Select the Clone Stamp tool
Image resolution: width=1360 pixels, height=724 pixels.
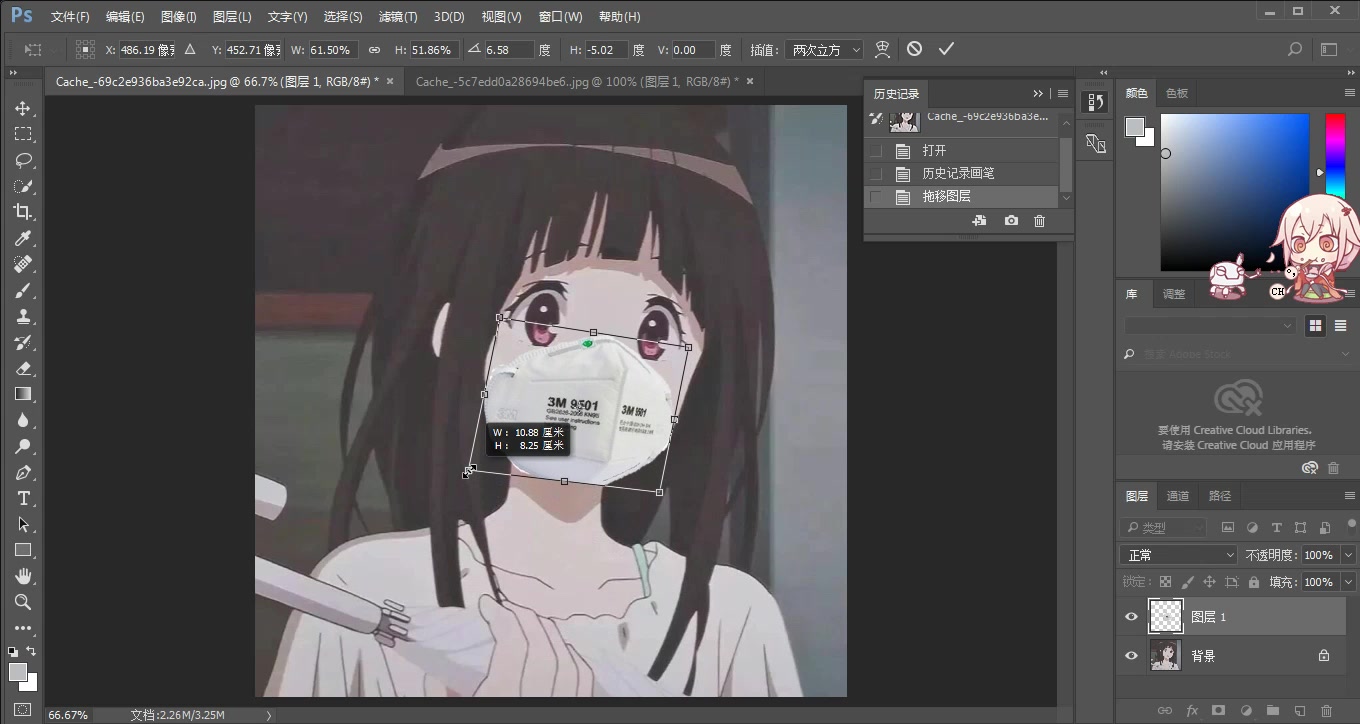tap(23, 316)
